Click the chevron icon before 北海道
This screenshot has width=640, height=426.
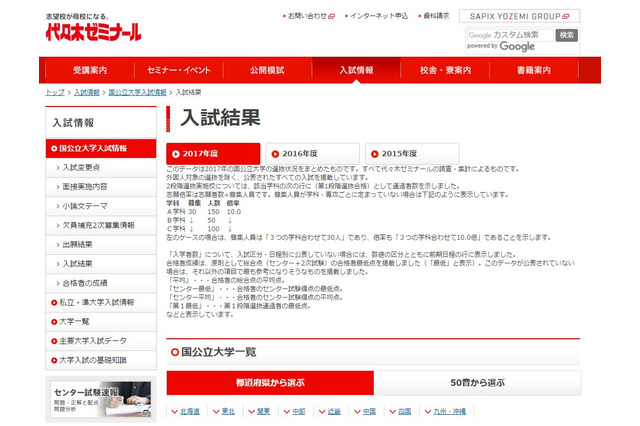(x=175, y=412)
